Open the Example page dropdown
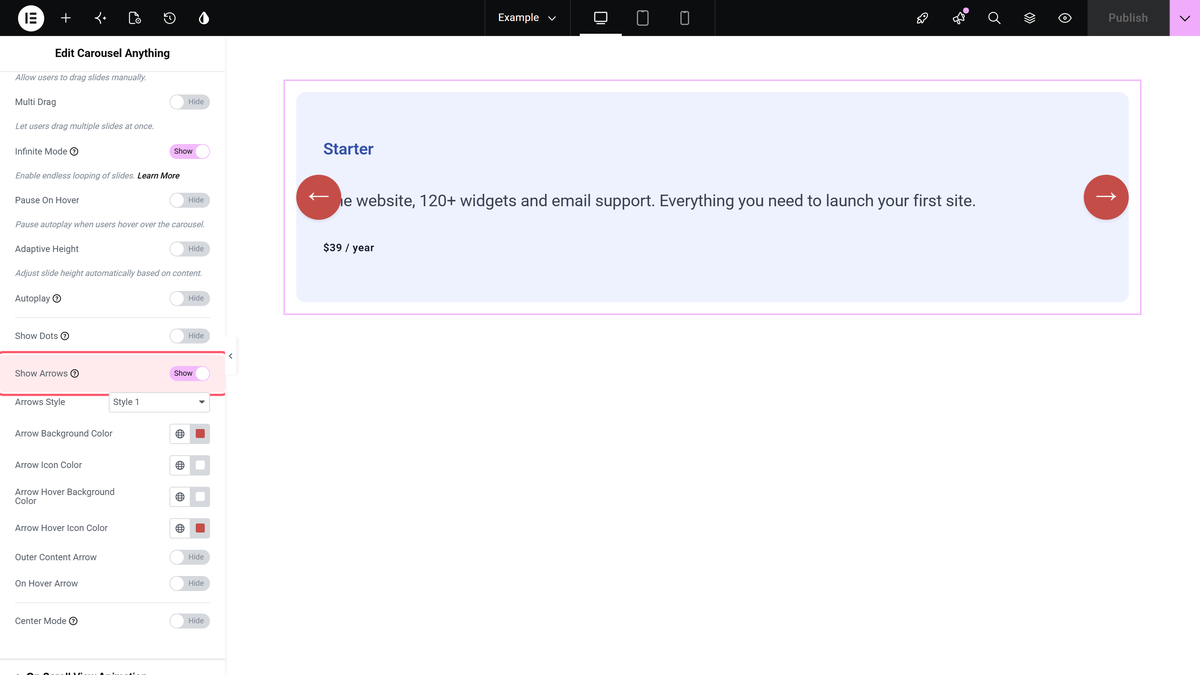1200x675 pixels. (527, 18)
